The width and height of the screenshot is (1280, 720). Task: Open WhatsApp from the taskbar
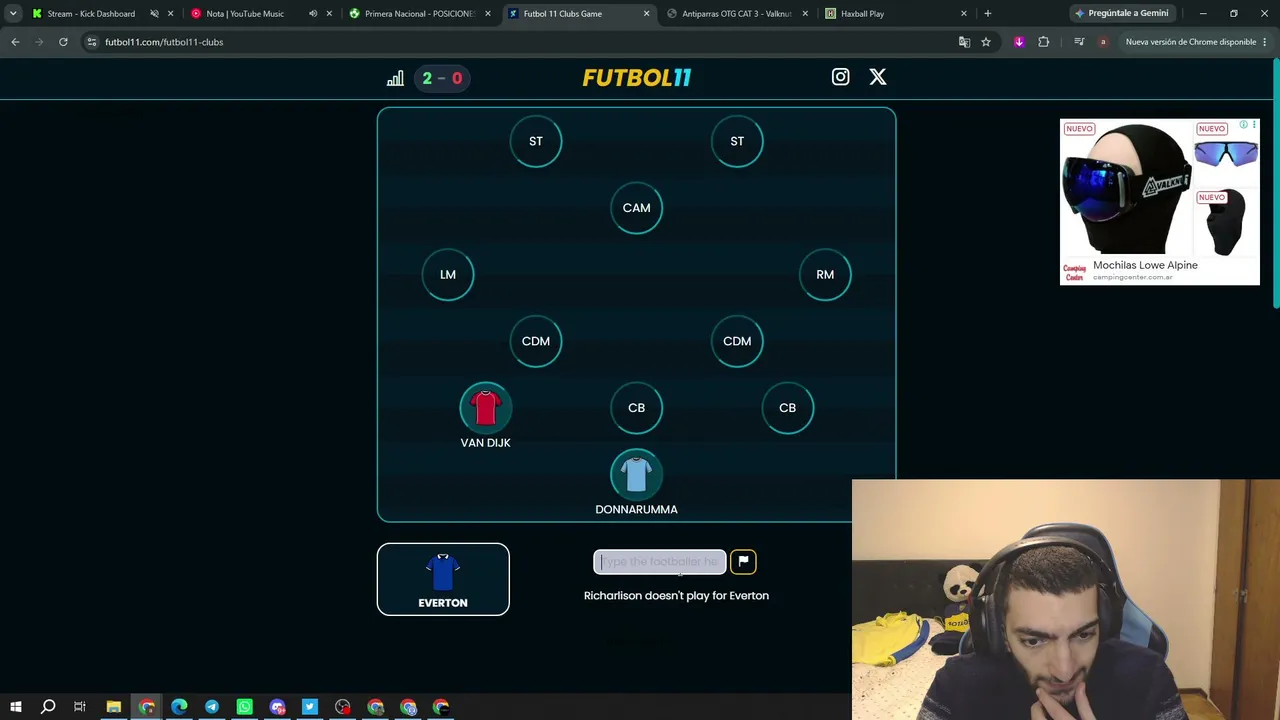[245, 707]
